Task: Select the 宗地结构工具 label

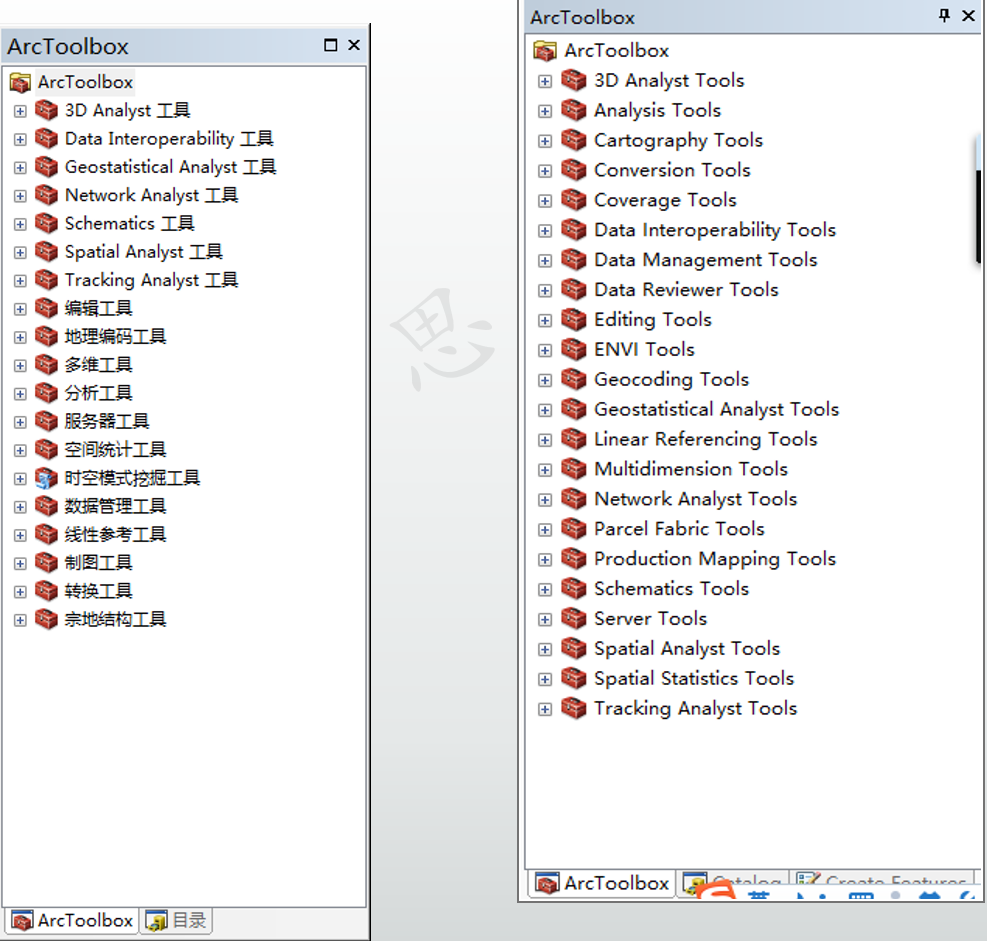Action: point(115,619)
